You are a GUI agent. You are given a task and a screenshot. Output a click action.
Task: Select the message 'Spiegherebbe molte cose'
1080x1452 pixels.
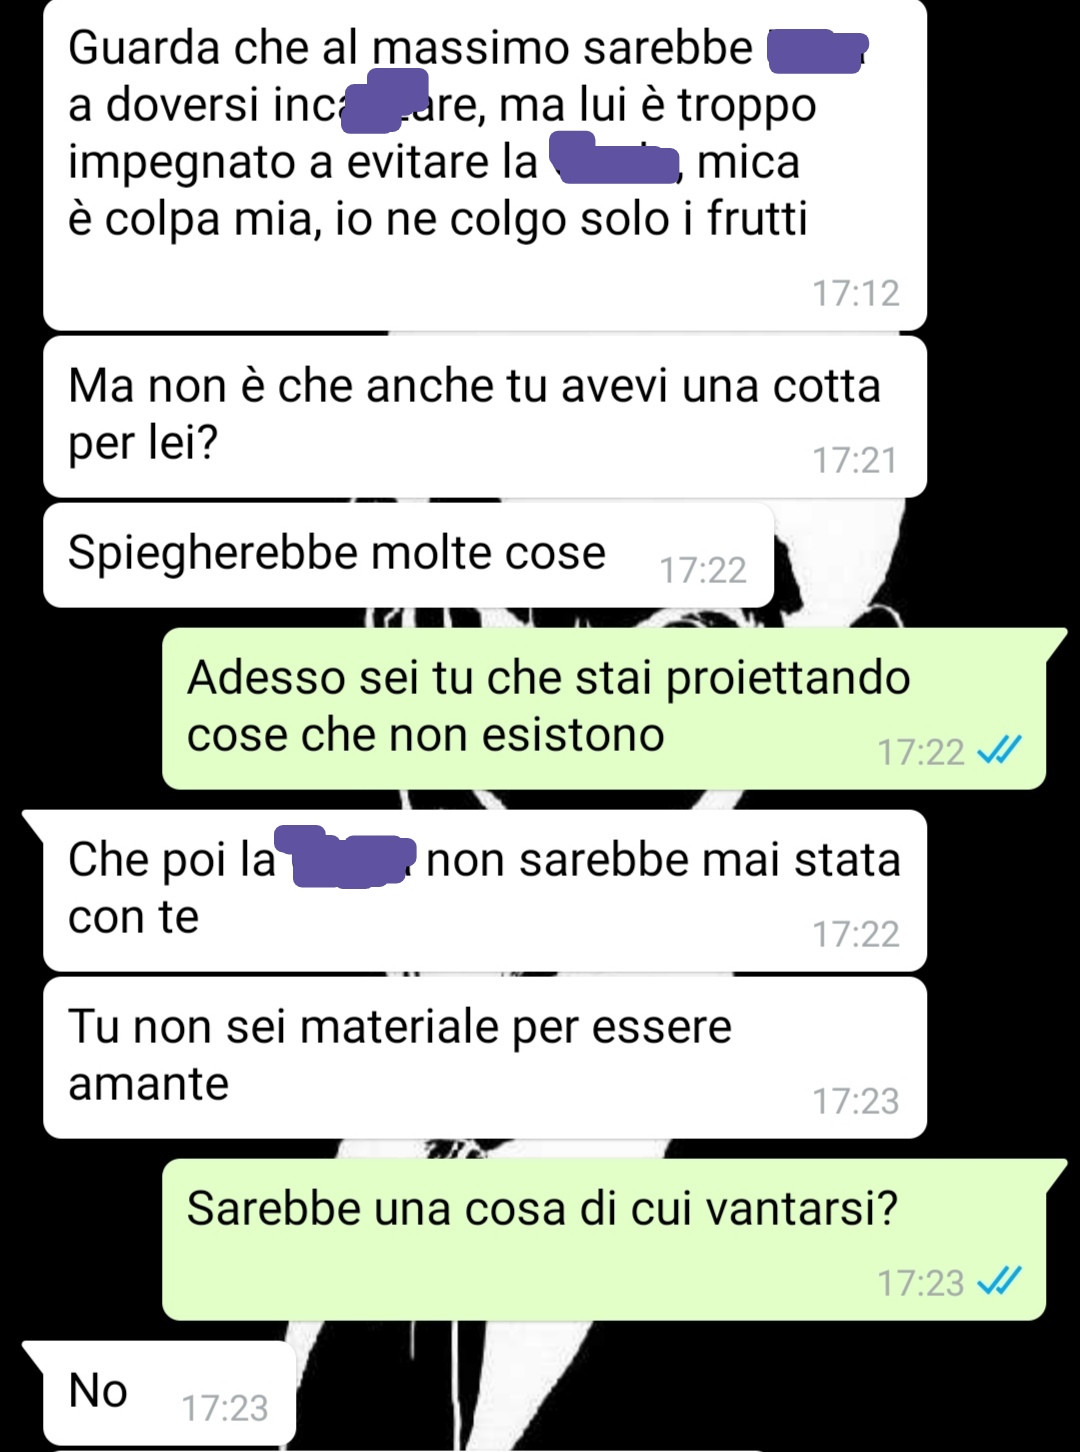(x=408, y=555)
